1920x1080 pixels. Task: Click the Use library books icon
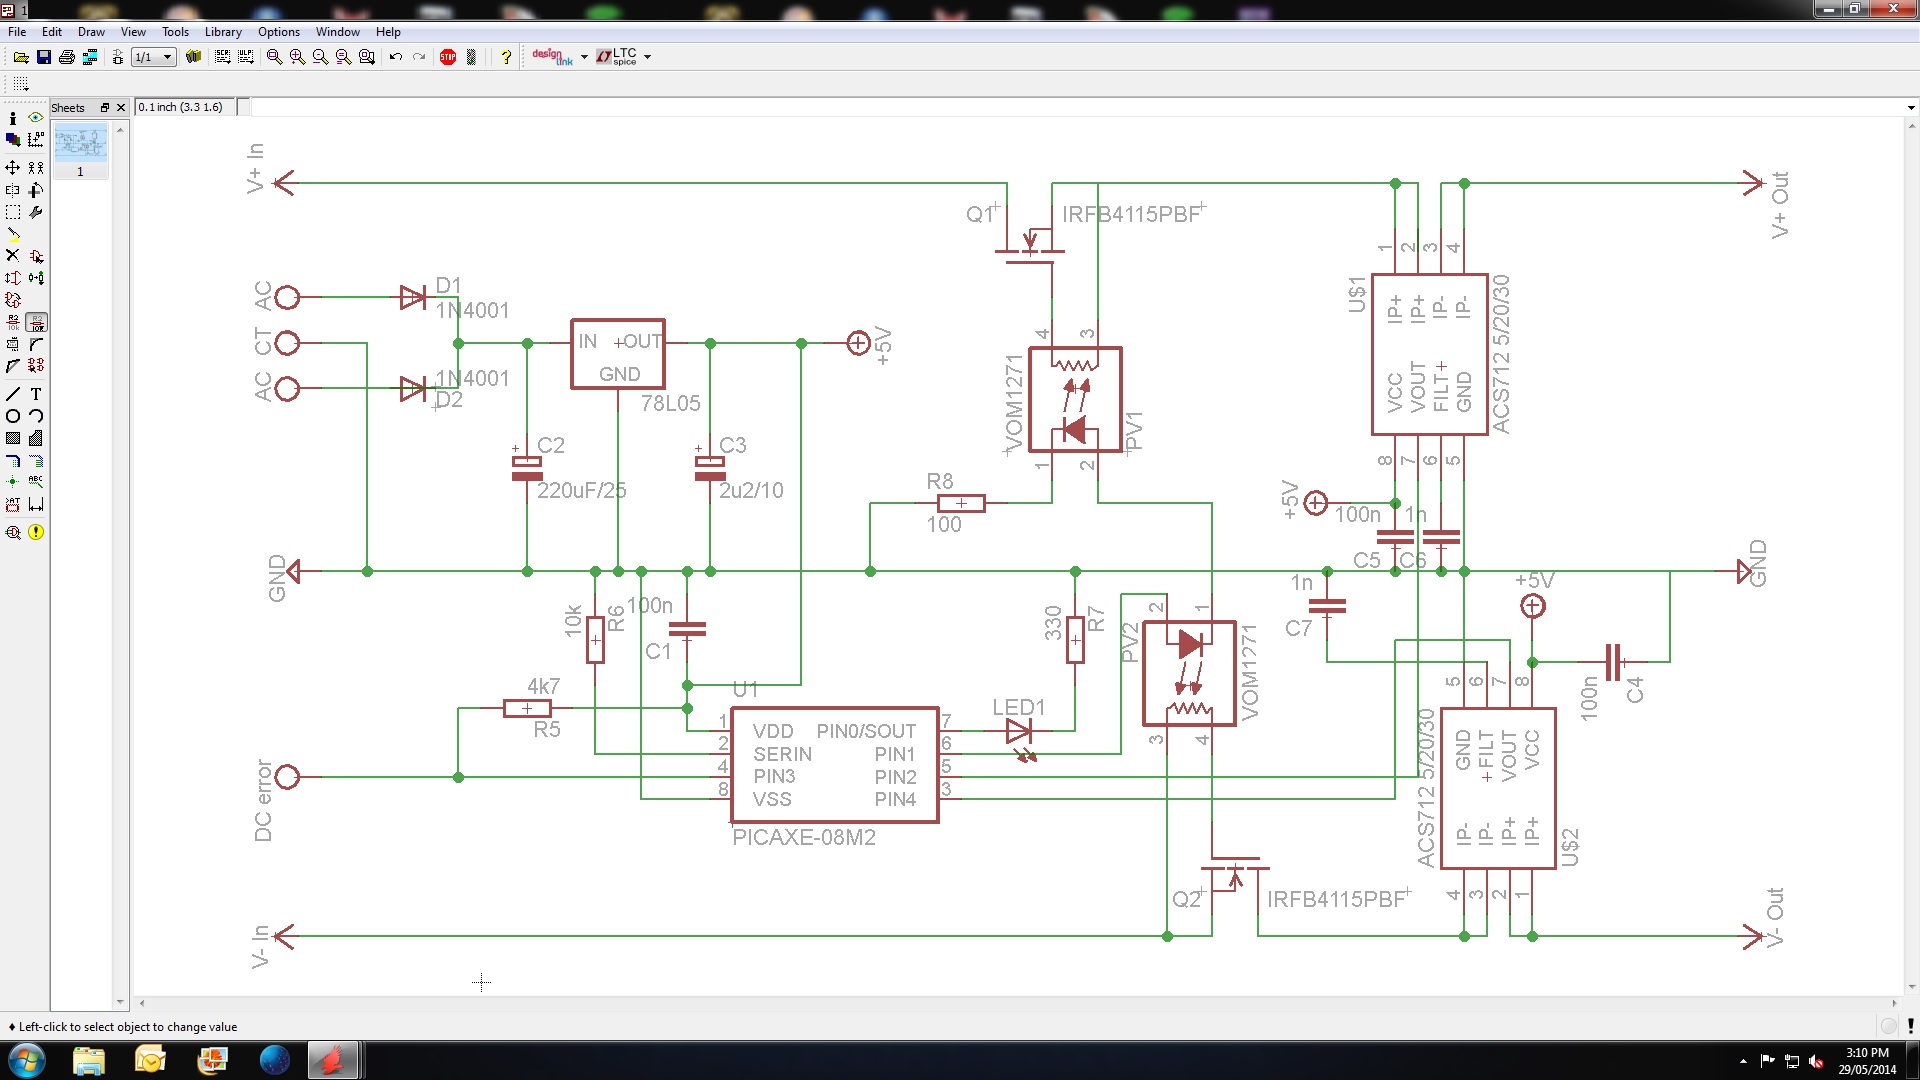pos(194,57)
